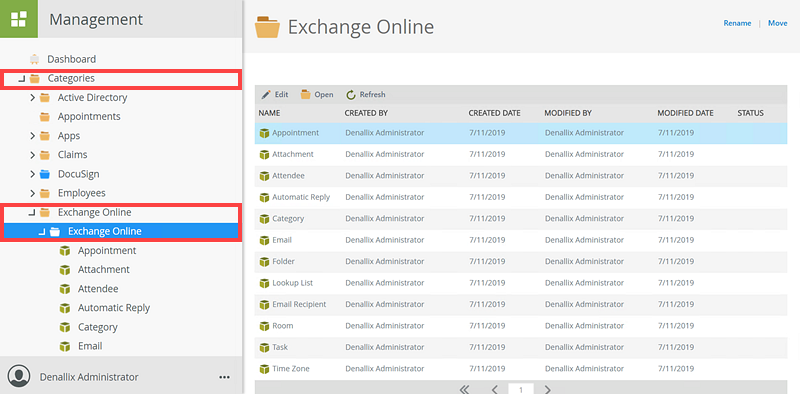Click the Exchange Online page heading folder icon
800x394 pixels.
[267, 27]
